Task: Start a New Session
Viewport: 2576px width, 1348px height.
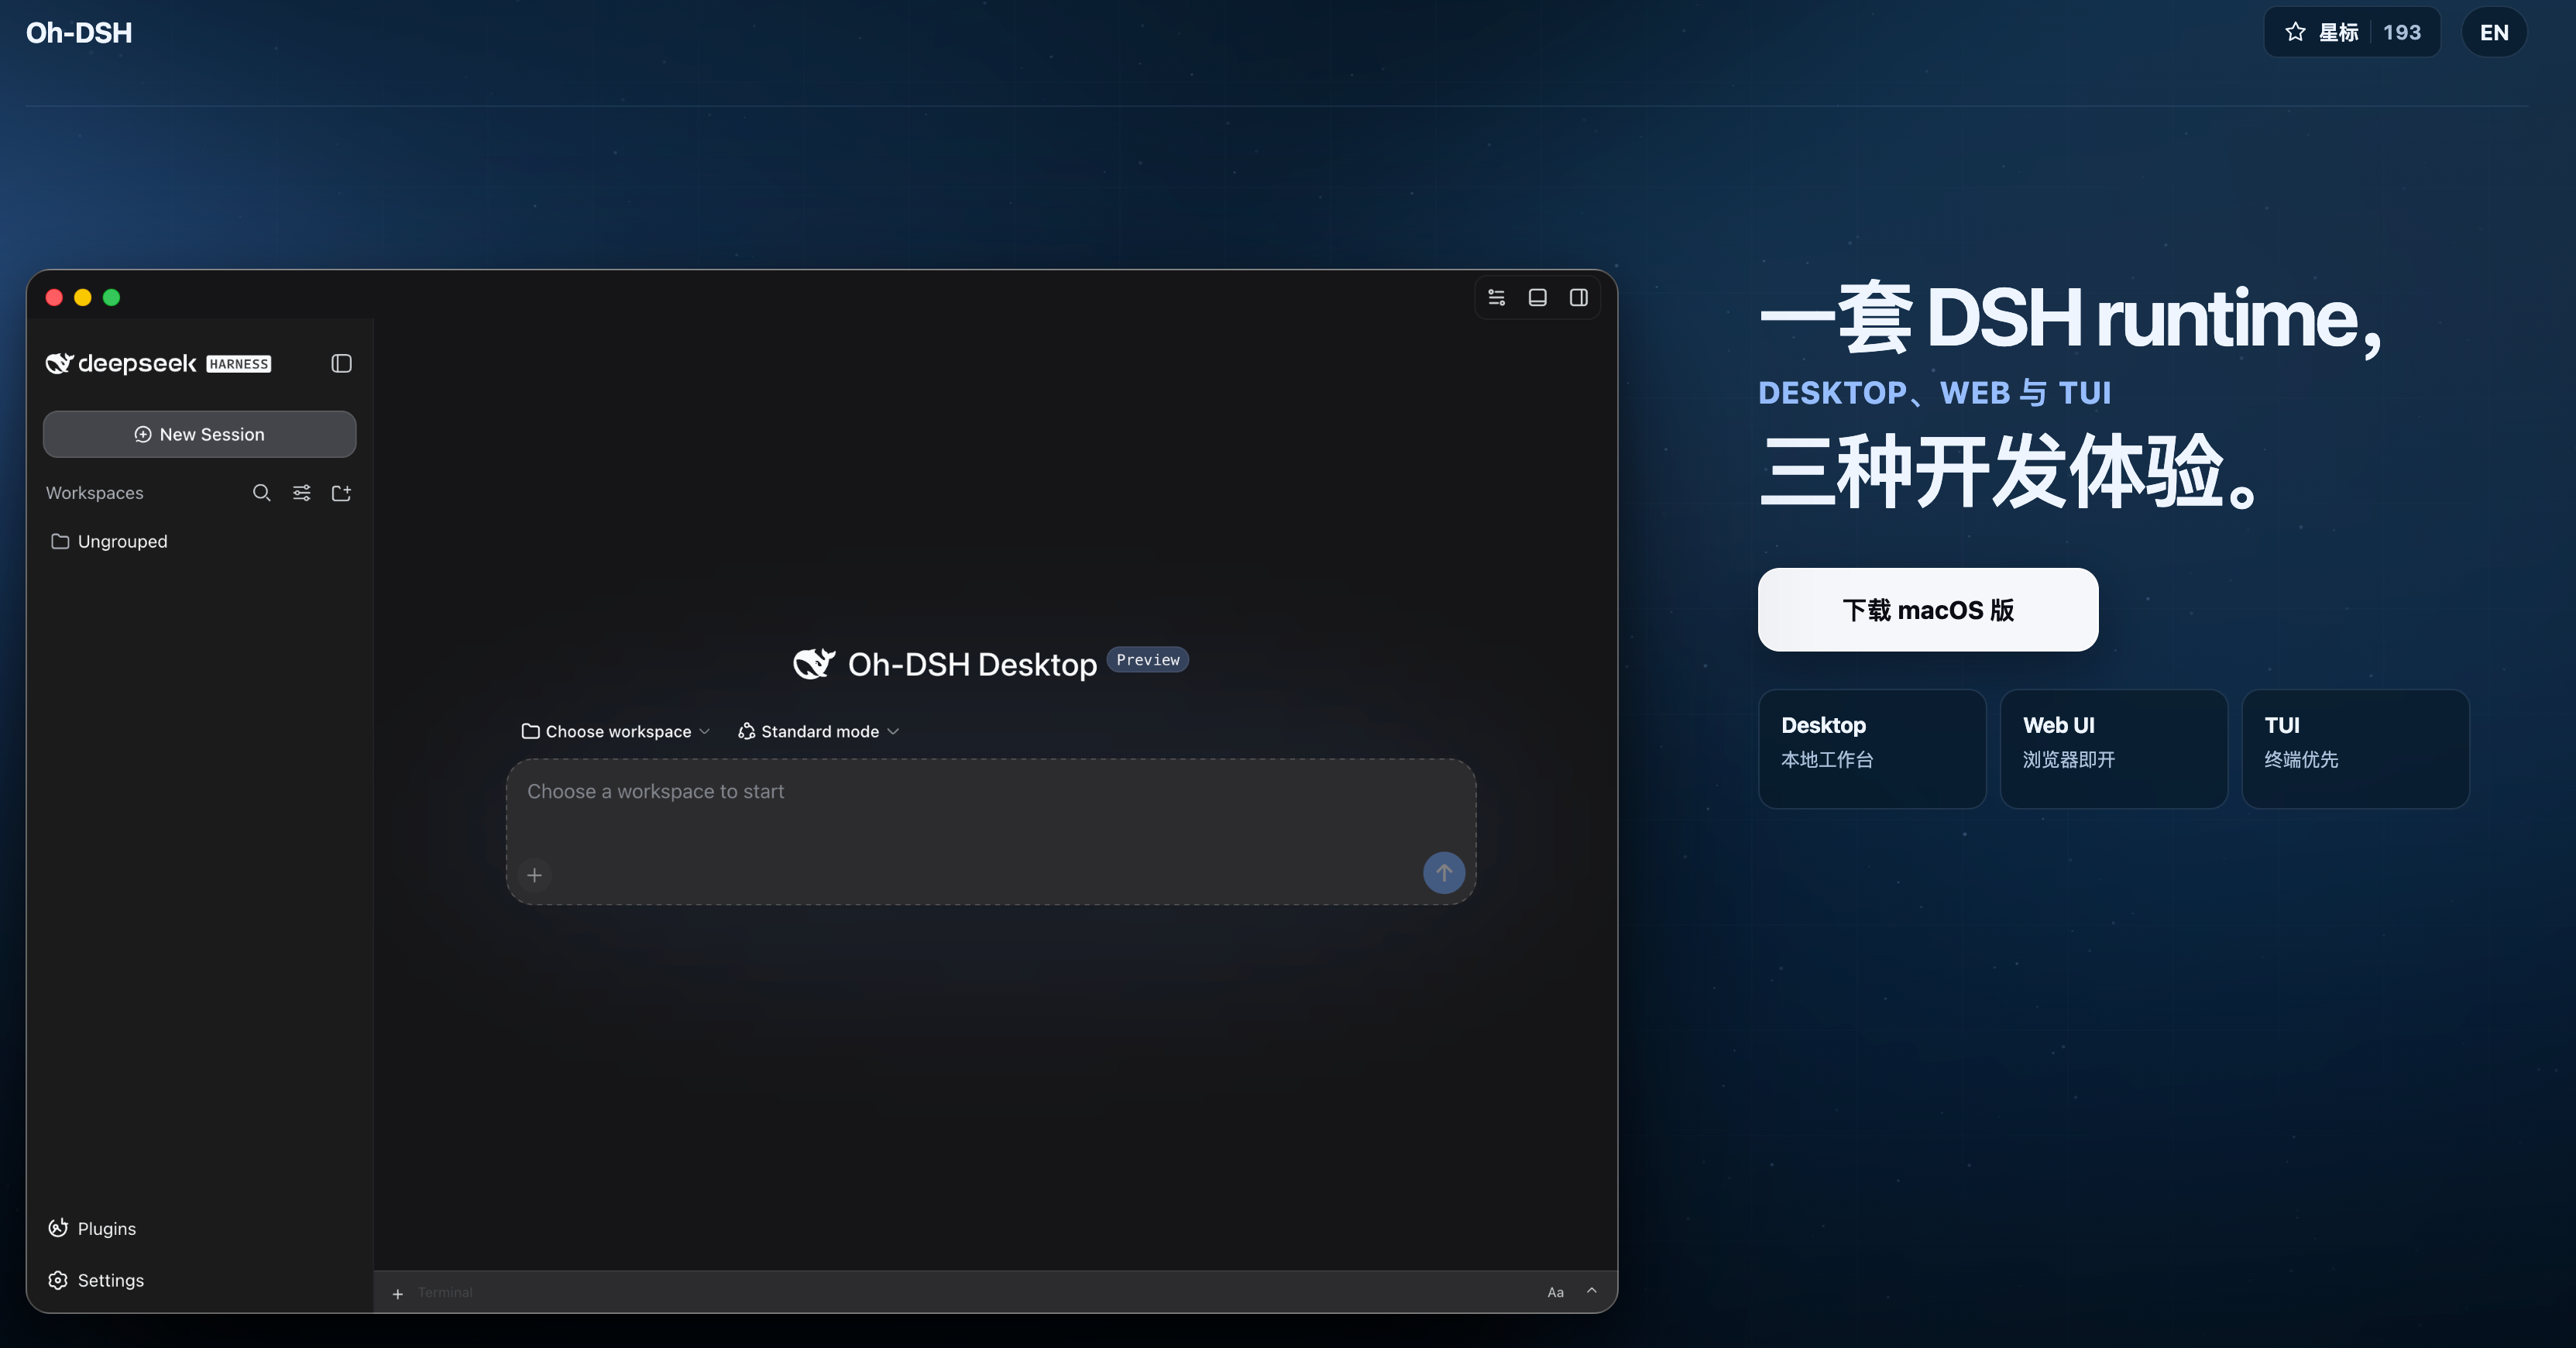Action: [199, 434]
